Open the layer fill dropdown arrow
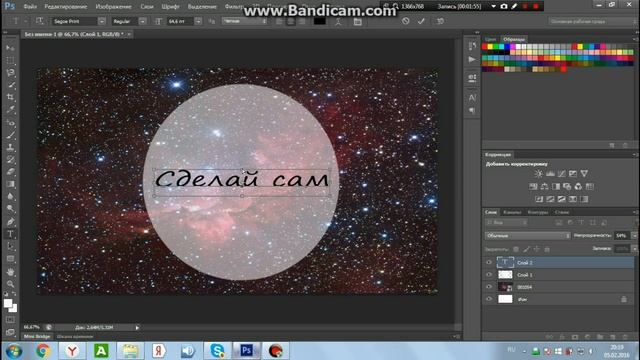The image size is (640, 360). tap(634, 249)
